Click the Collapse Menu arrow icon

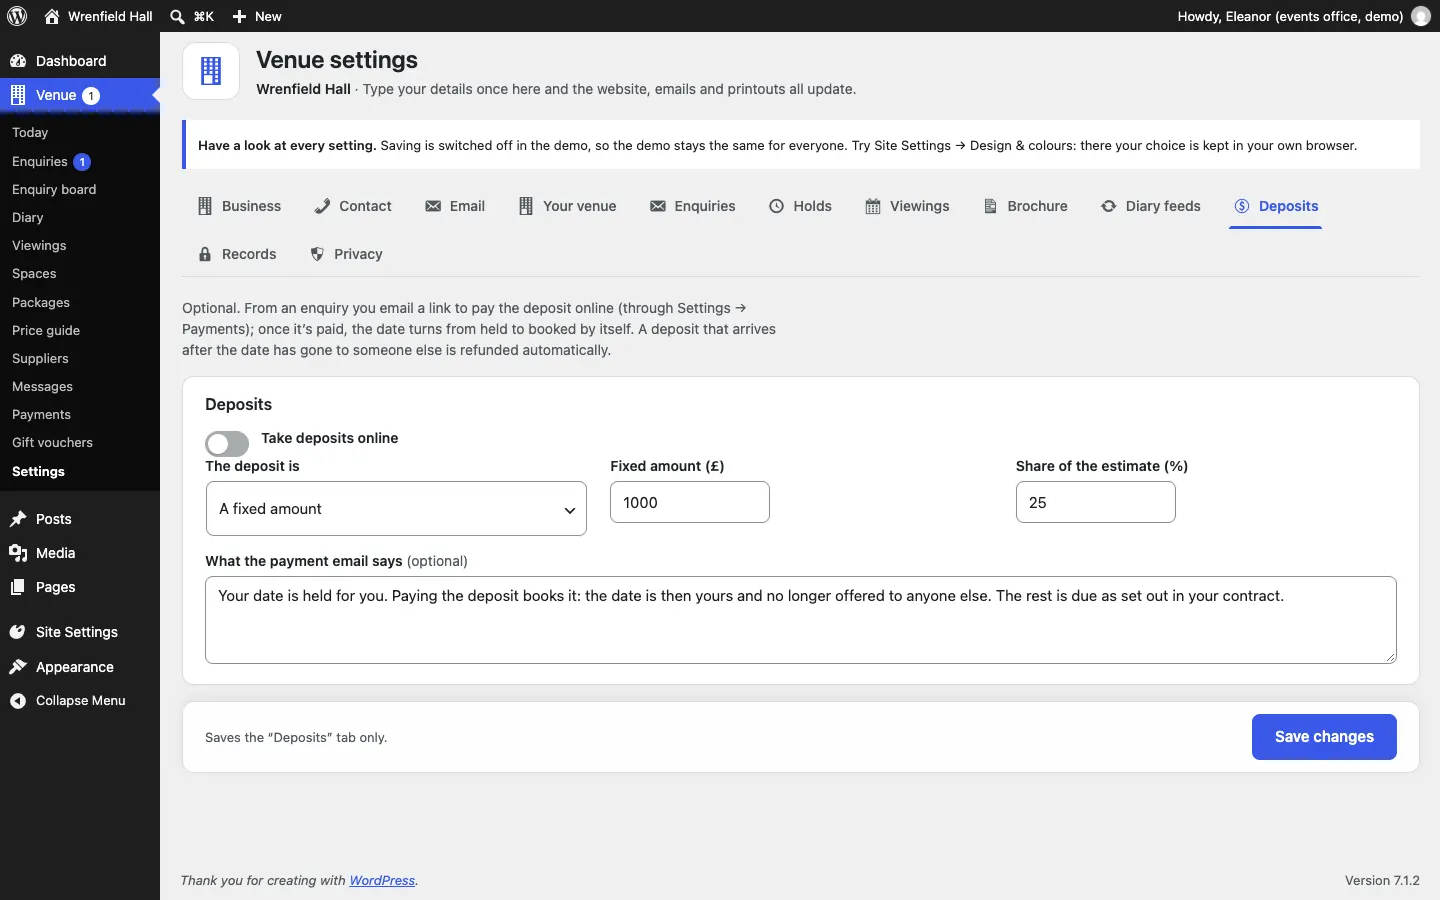(18, 701)
